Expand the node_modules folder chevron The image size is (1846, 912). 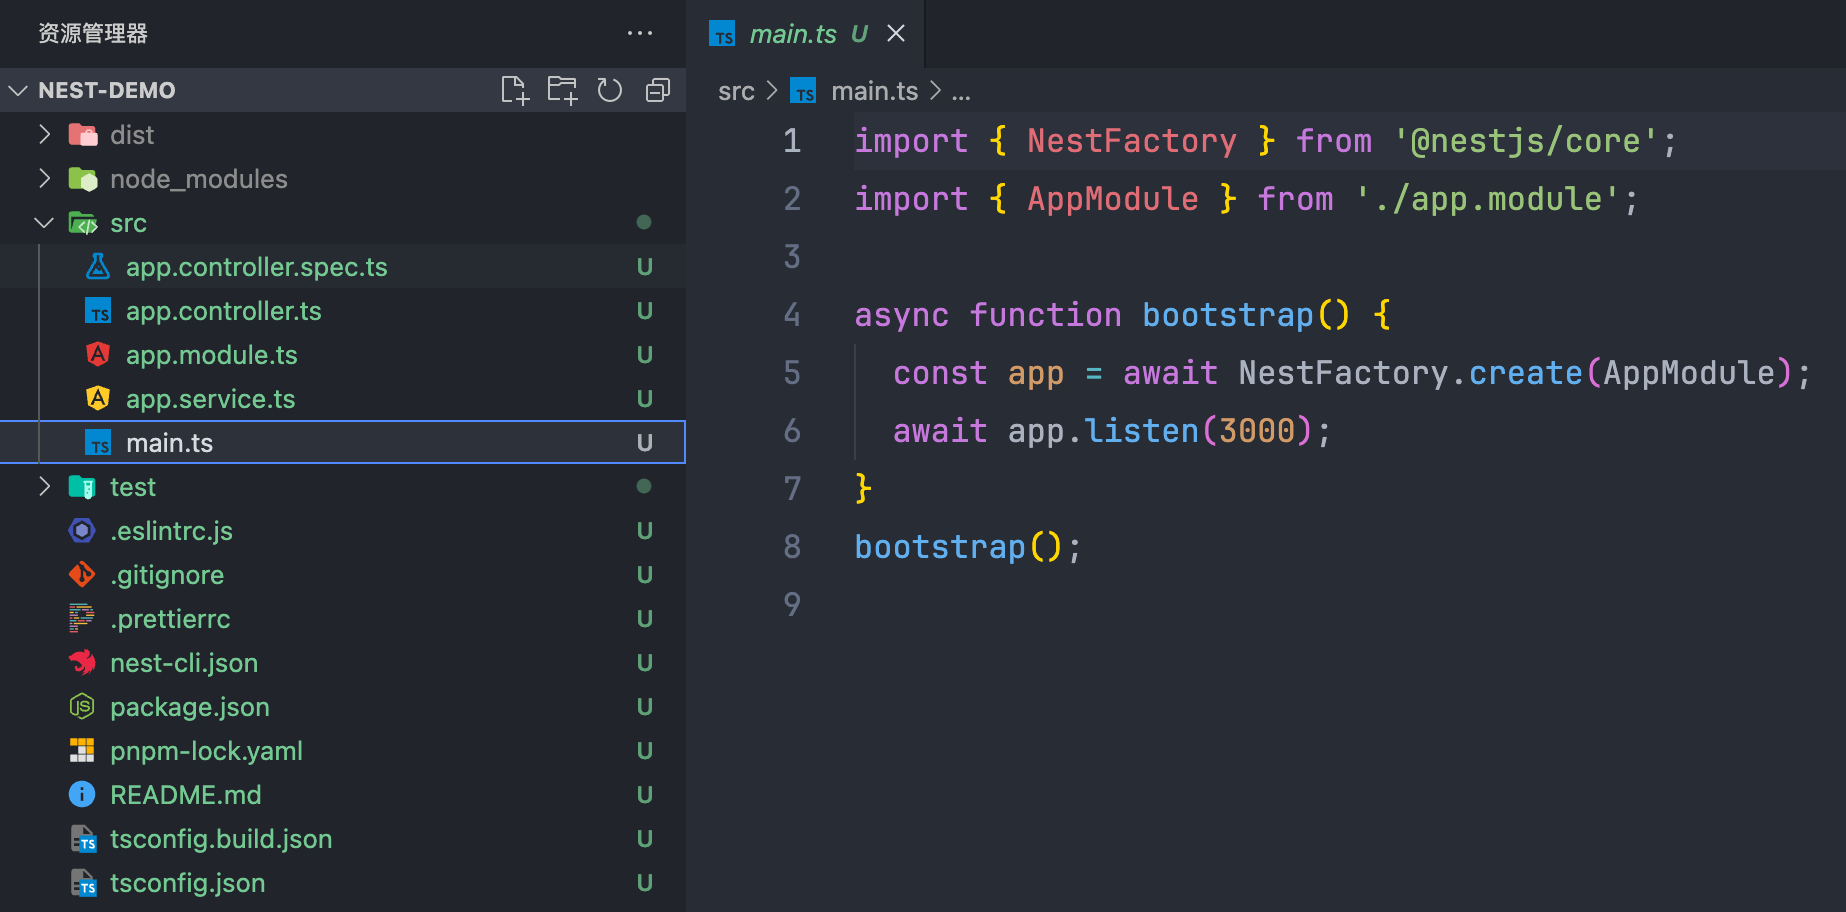coord(44,178)
